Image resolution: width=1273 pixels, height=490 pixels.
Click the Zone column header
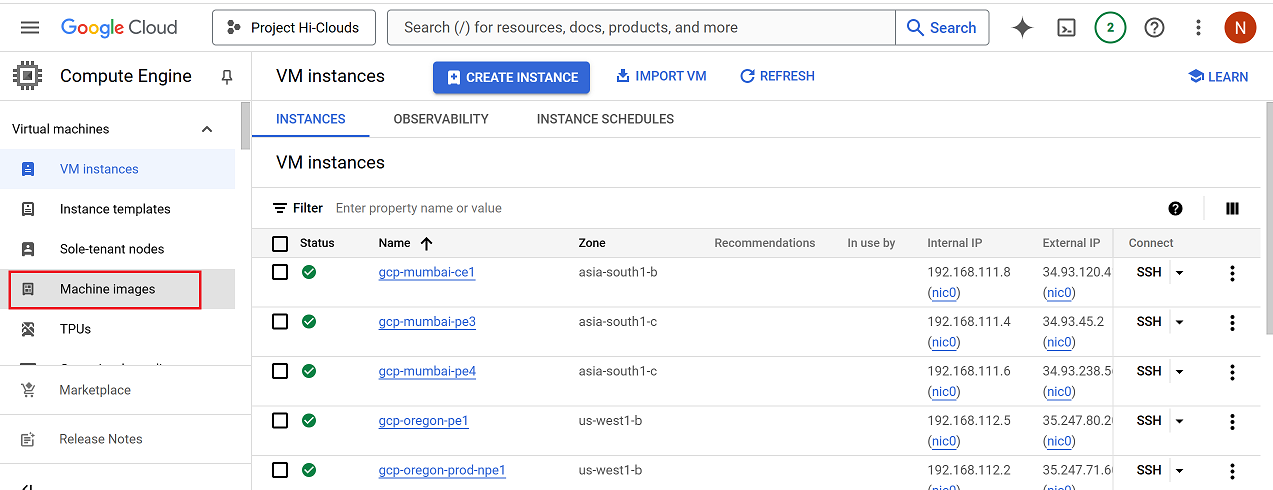592,243
